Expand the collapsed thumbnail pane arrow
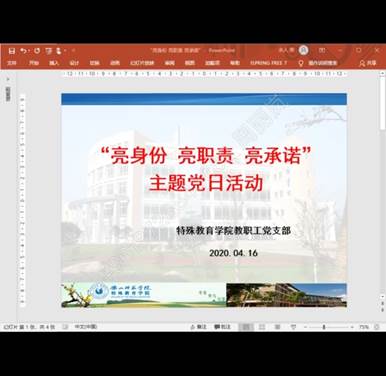Screen dimensions: 386x376 point(8,79)
